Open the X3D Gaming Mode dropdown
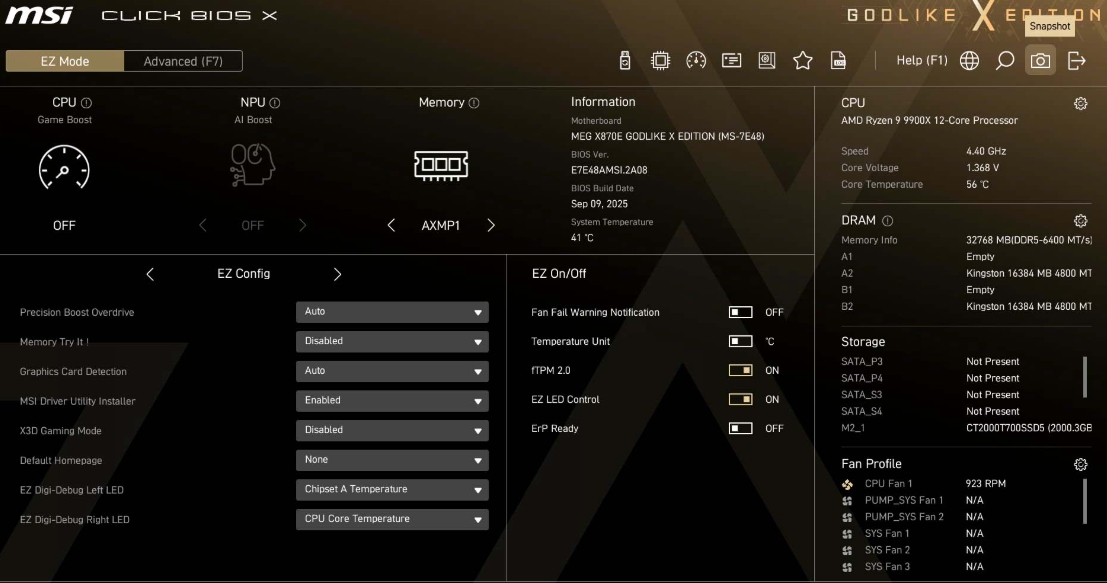 pyautogui.click(x=392, y=431)
